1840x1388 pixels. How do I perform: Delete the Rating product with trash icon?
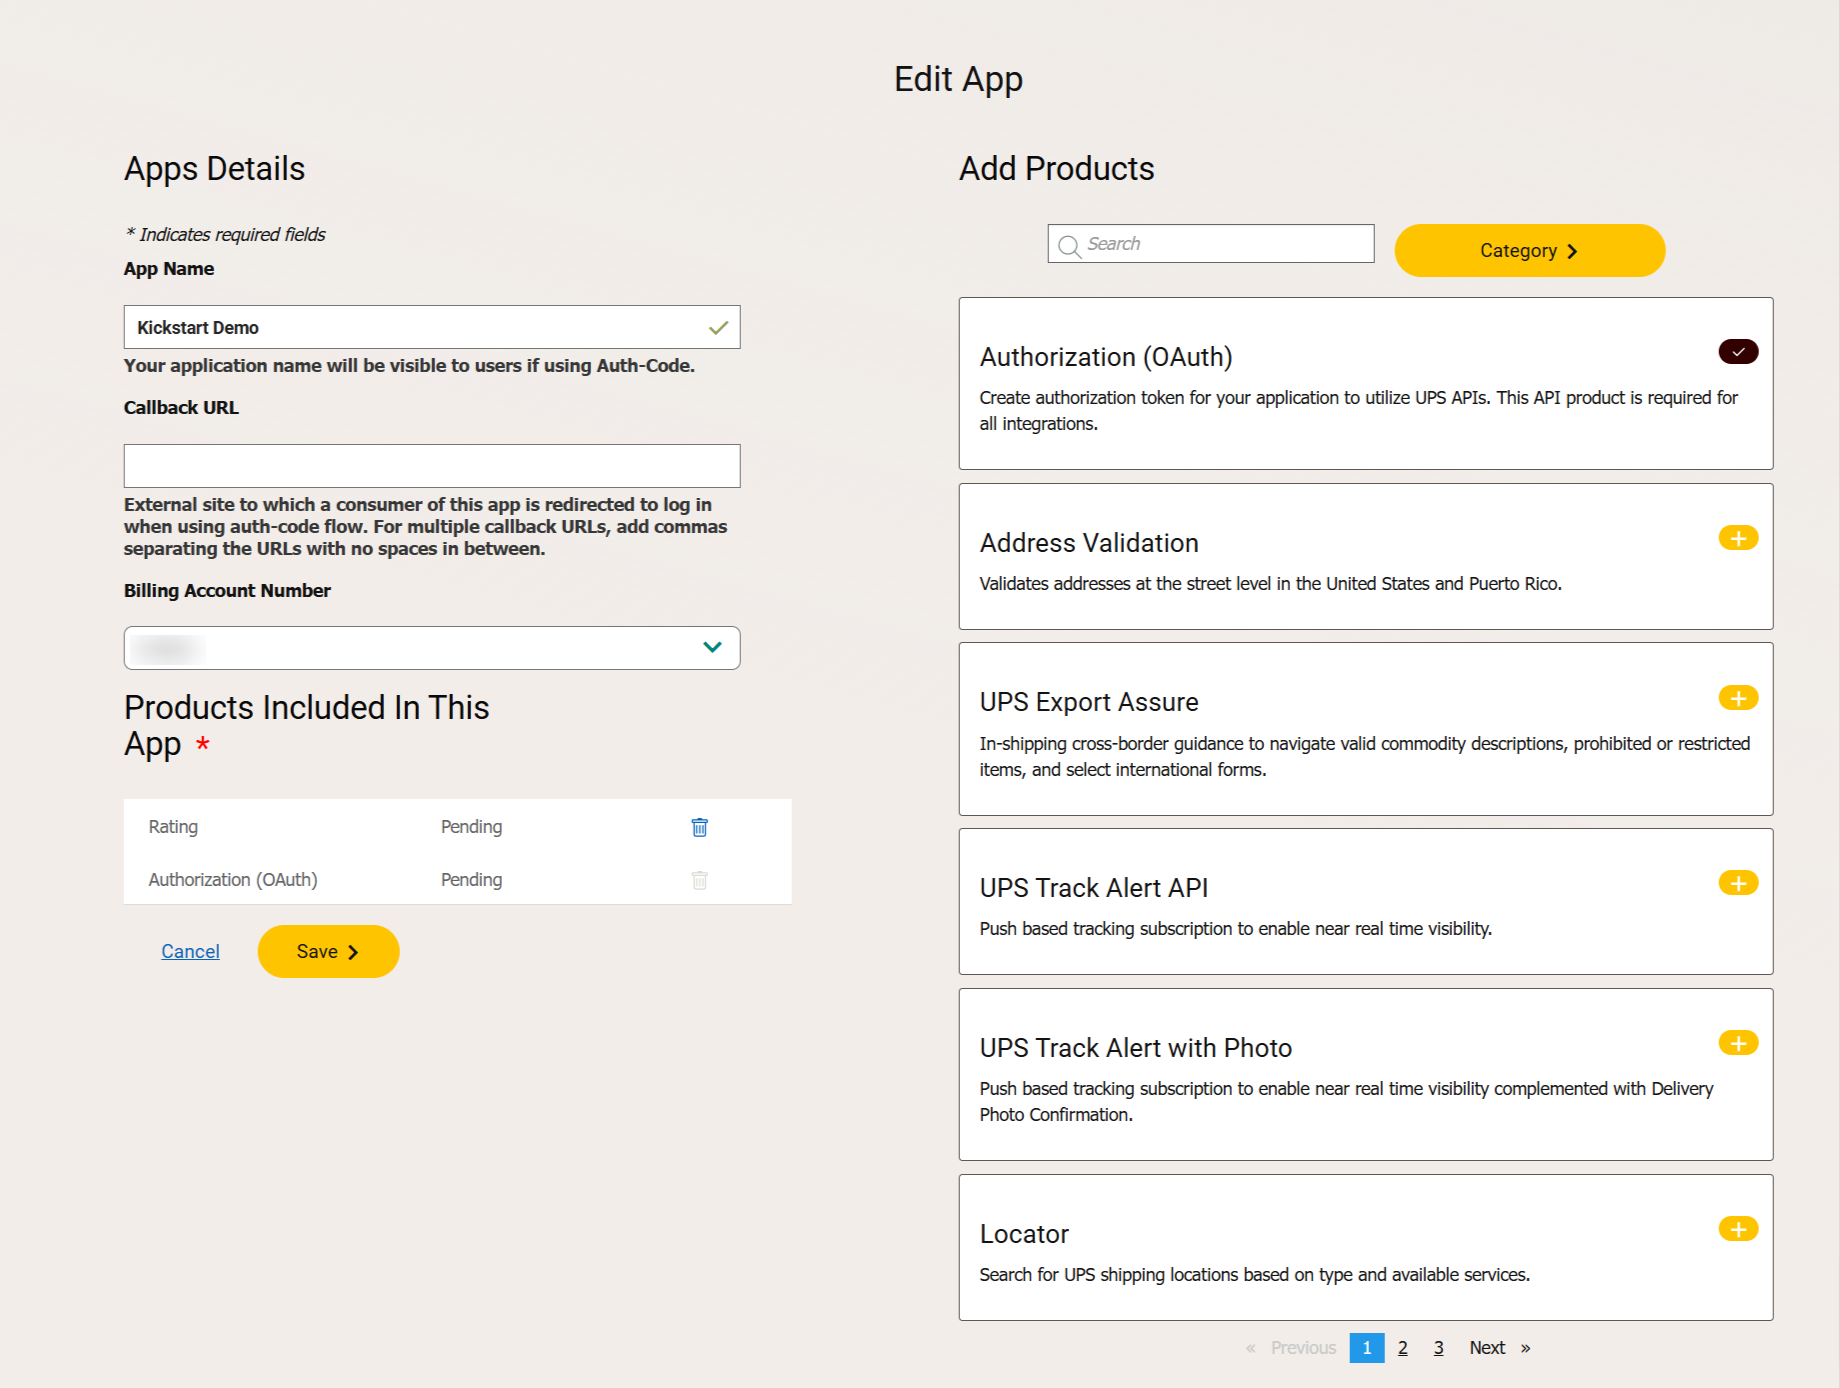click(700, 827)
